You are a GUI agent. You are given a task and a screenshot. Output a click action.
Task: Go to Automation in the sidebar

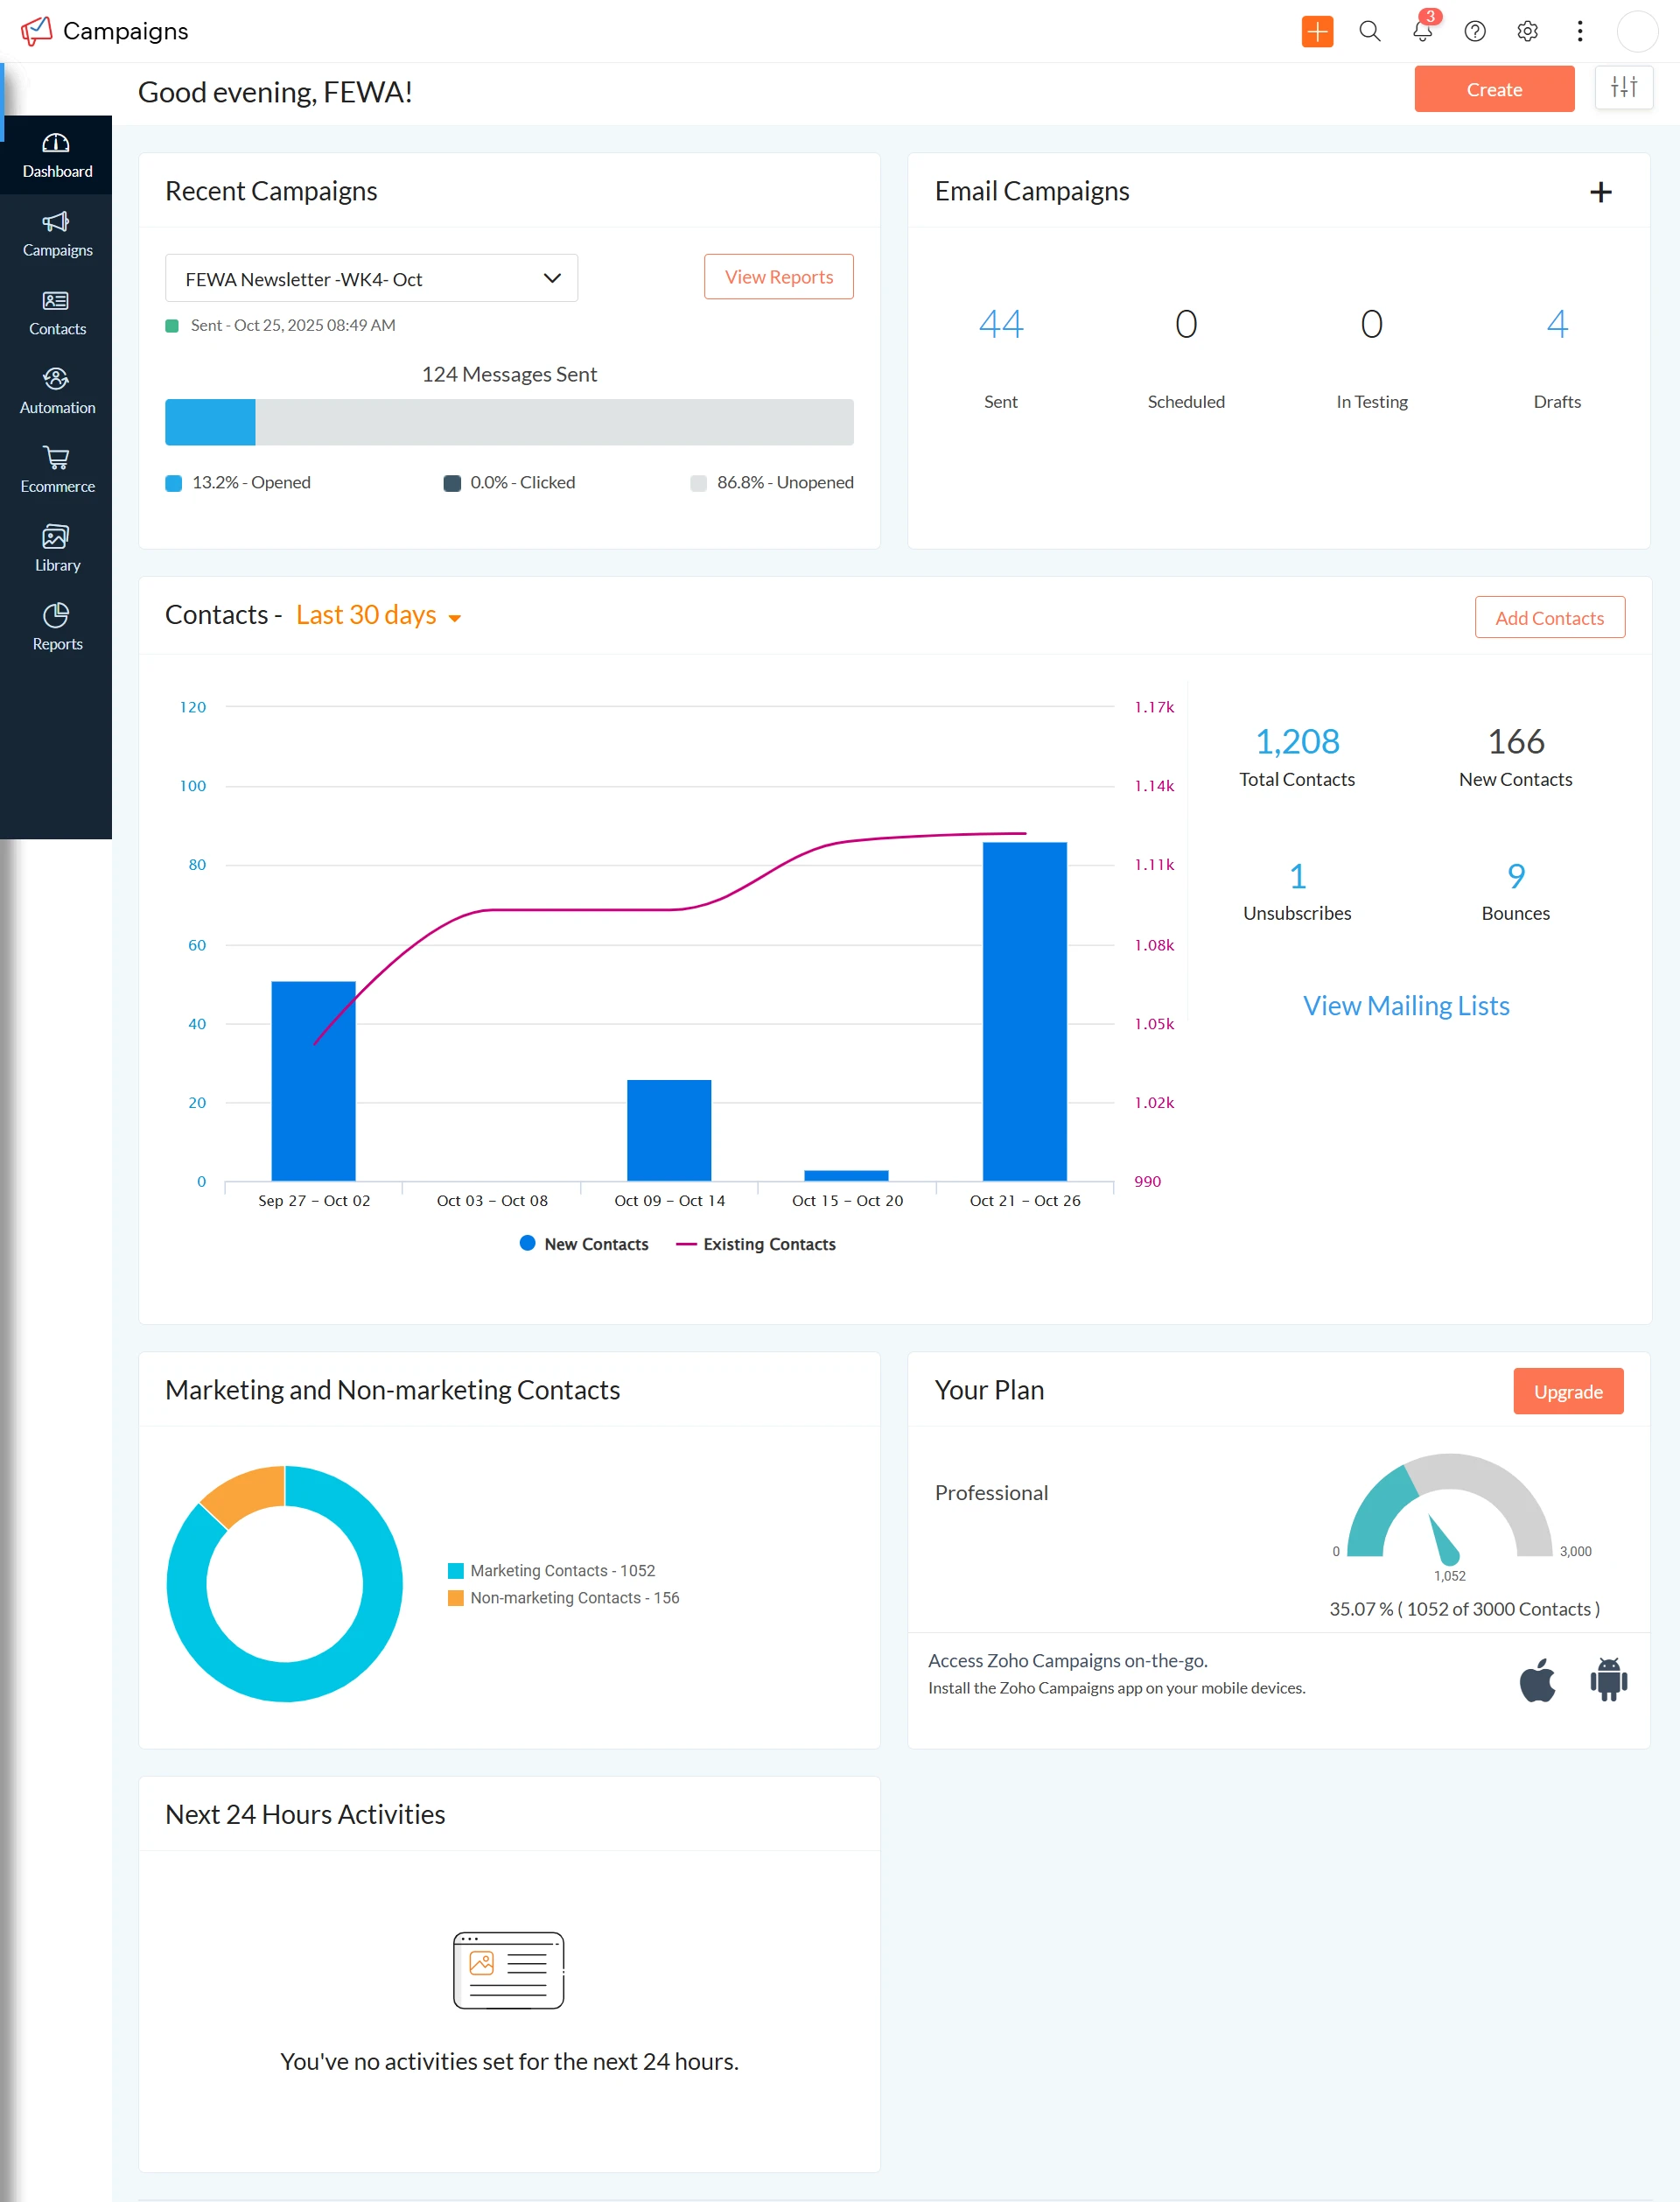[57, 391]
